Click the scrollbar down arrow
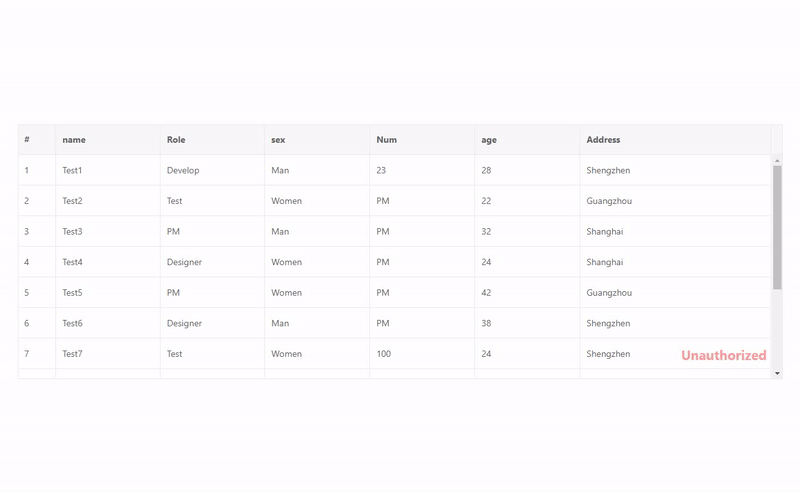 pos(777,374)
